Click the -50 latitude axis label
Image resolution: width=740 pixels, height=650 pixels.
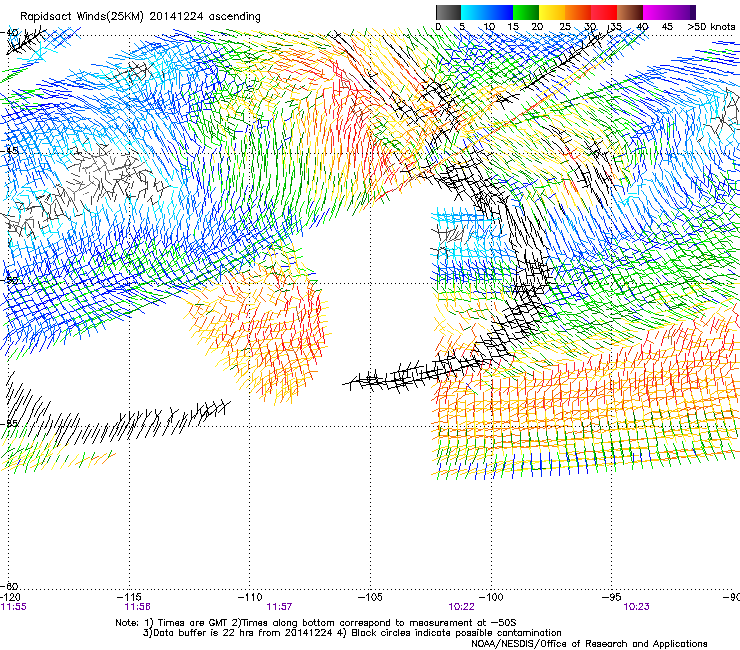[9, 279]
